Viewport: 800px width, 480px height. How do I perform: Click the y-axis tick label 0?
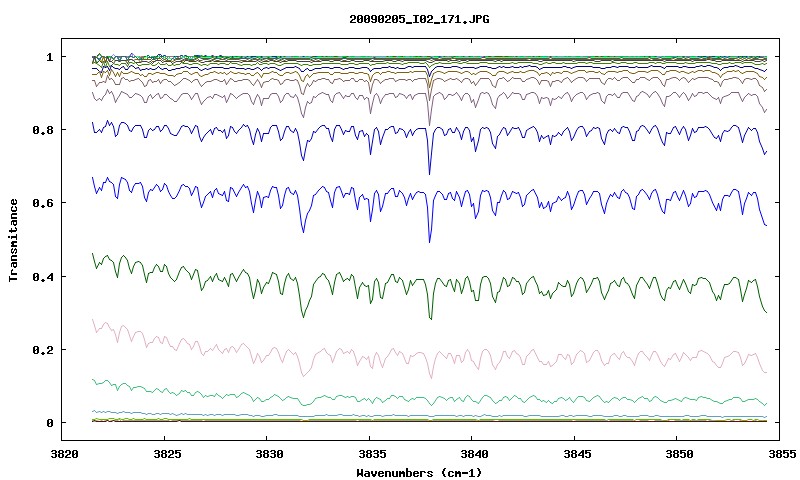(49, 423)
